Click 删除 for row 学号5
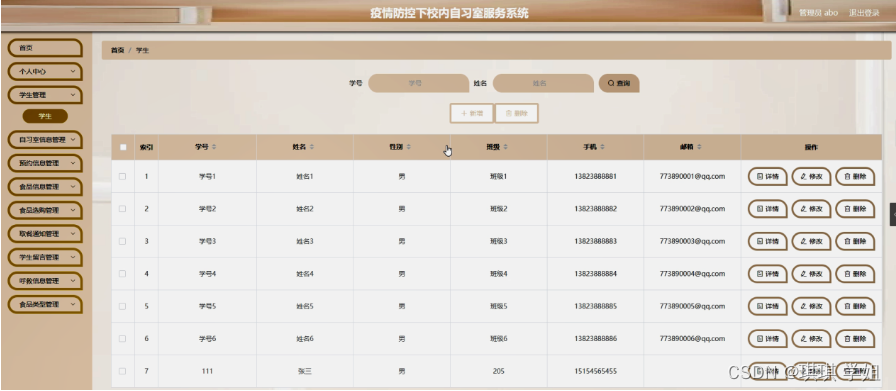896x391 pixels. pos(855,306)
